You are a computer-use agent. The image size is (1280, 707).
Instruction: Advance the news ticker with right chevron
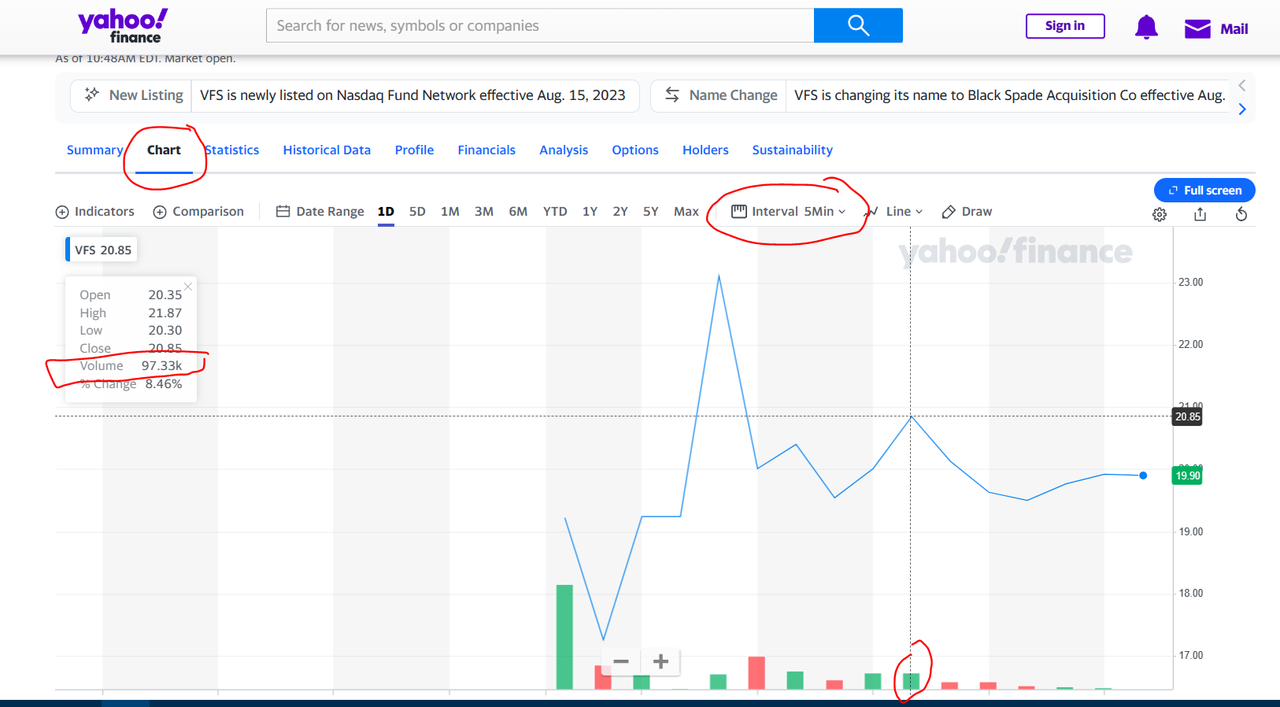[x=1242, y=109]
